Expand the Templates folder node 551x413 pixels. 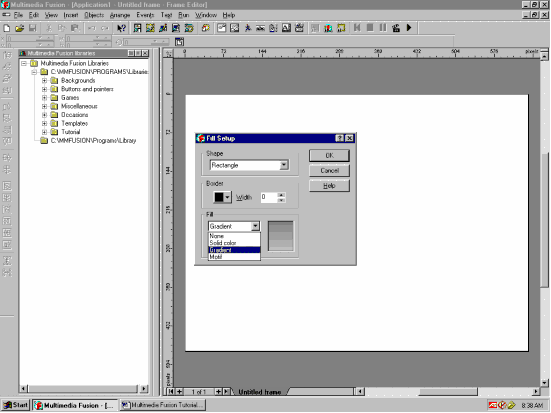(x=44, y=124)
